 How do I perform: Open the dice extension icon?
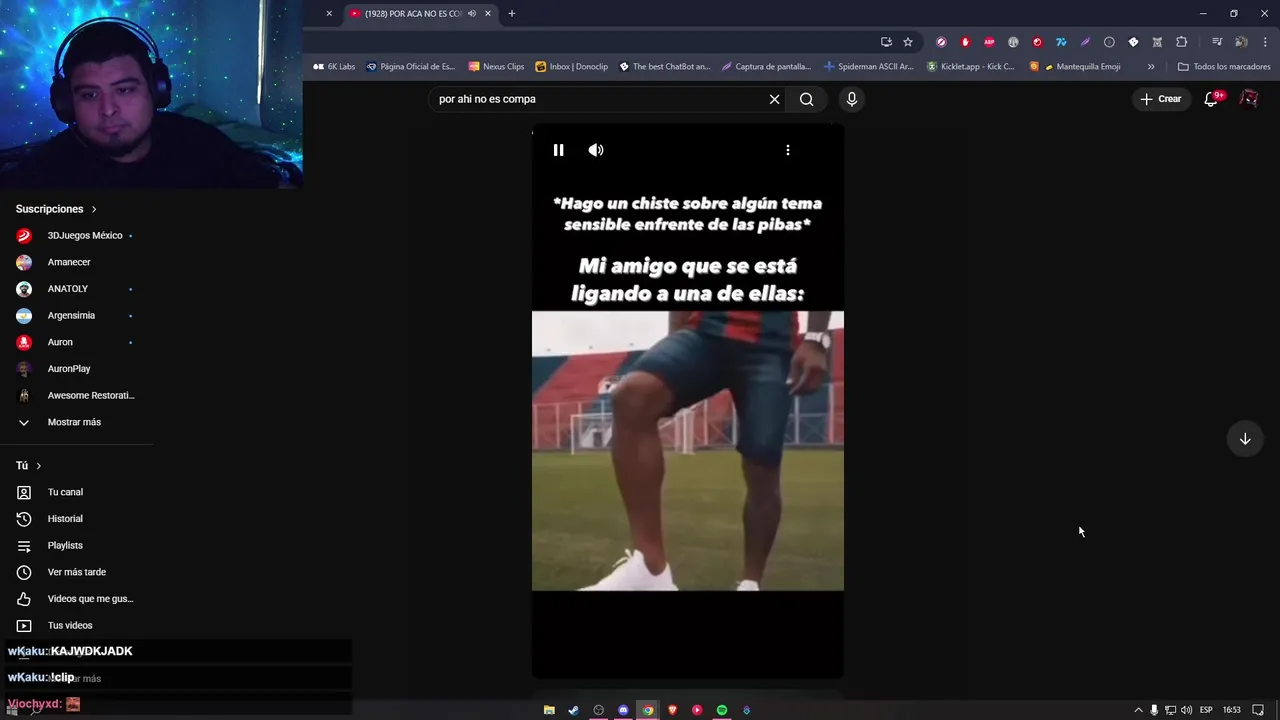tap(1133, 42)
